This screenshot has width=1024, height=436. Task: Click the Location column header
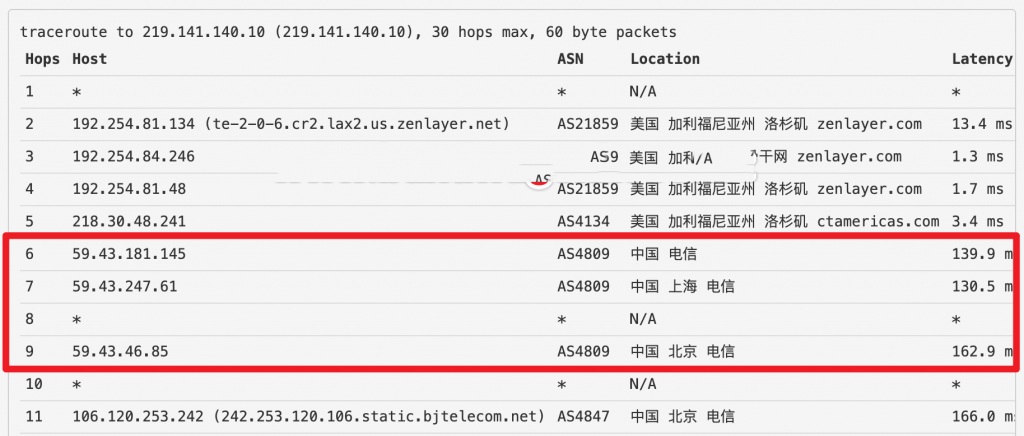(x=665, y=59)
